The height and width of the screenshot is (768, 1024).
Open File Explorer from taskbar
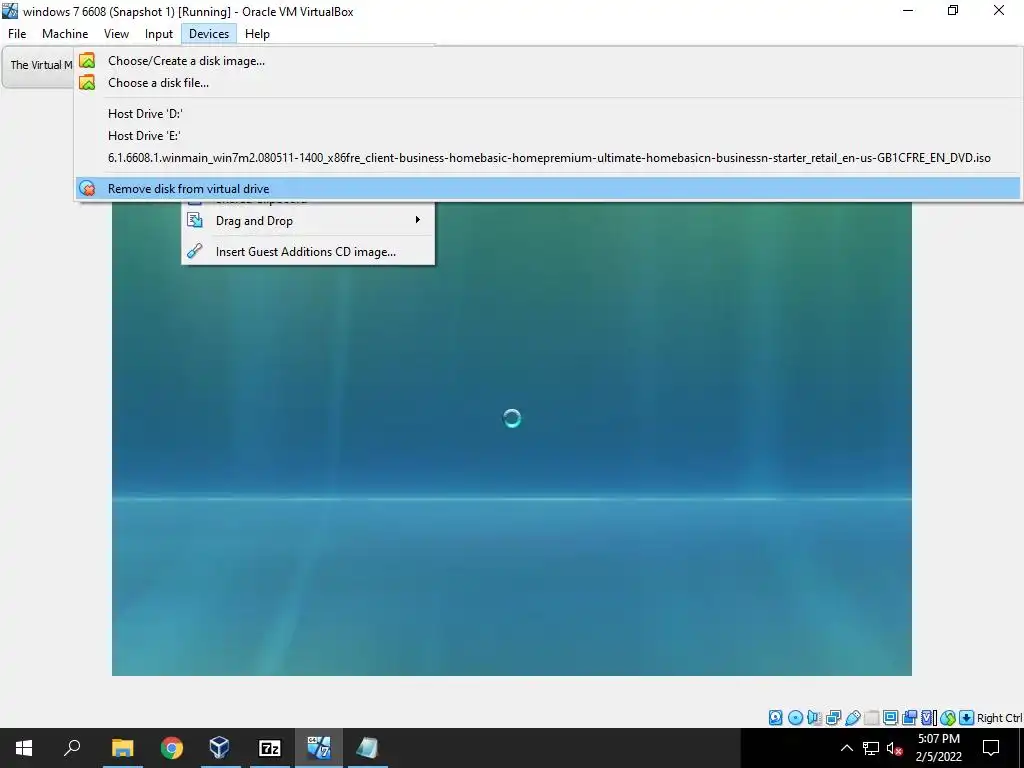(x=122, y=748)
